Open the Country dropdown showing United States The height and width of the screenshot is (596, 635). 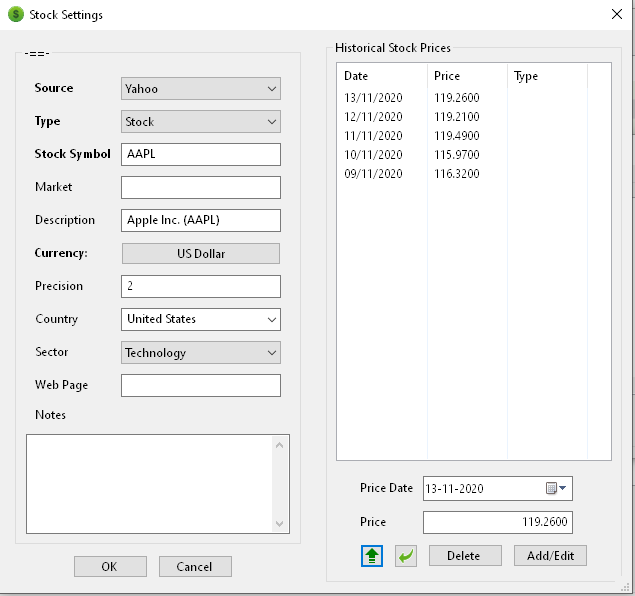(x=201, y=319)
